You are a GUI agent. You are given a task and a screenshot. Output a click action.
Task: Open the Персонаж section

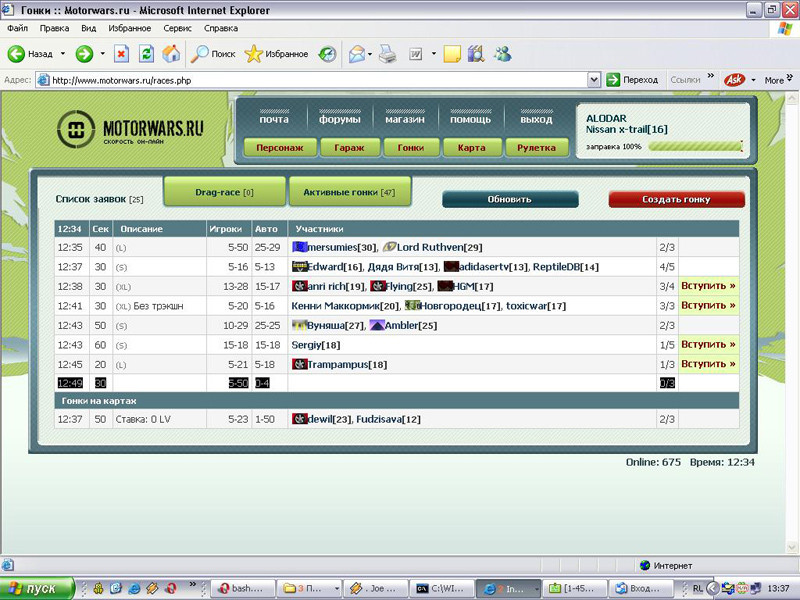click(x=280, y=147)
